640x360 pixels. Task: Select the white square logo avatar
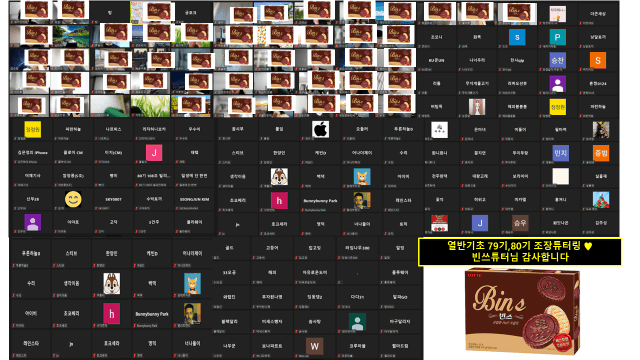point(439,130)
